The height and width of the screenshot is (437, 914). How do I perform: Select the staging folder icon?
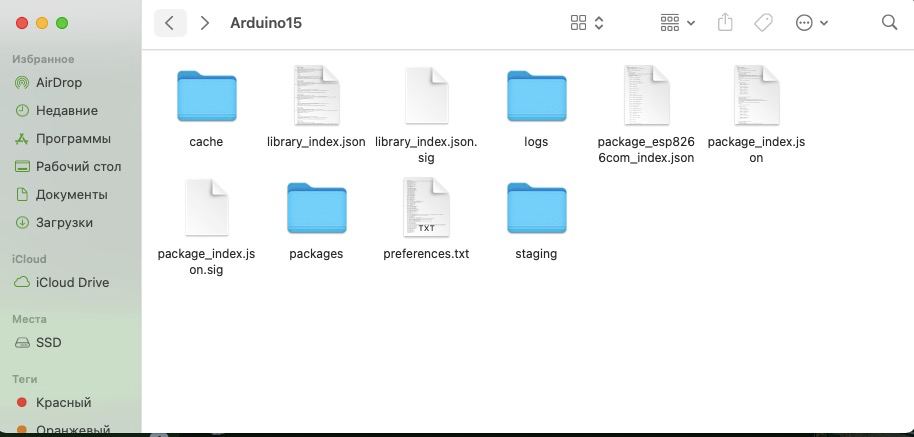(x=536, y=208)
